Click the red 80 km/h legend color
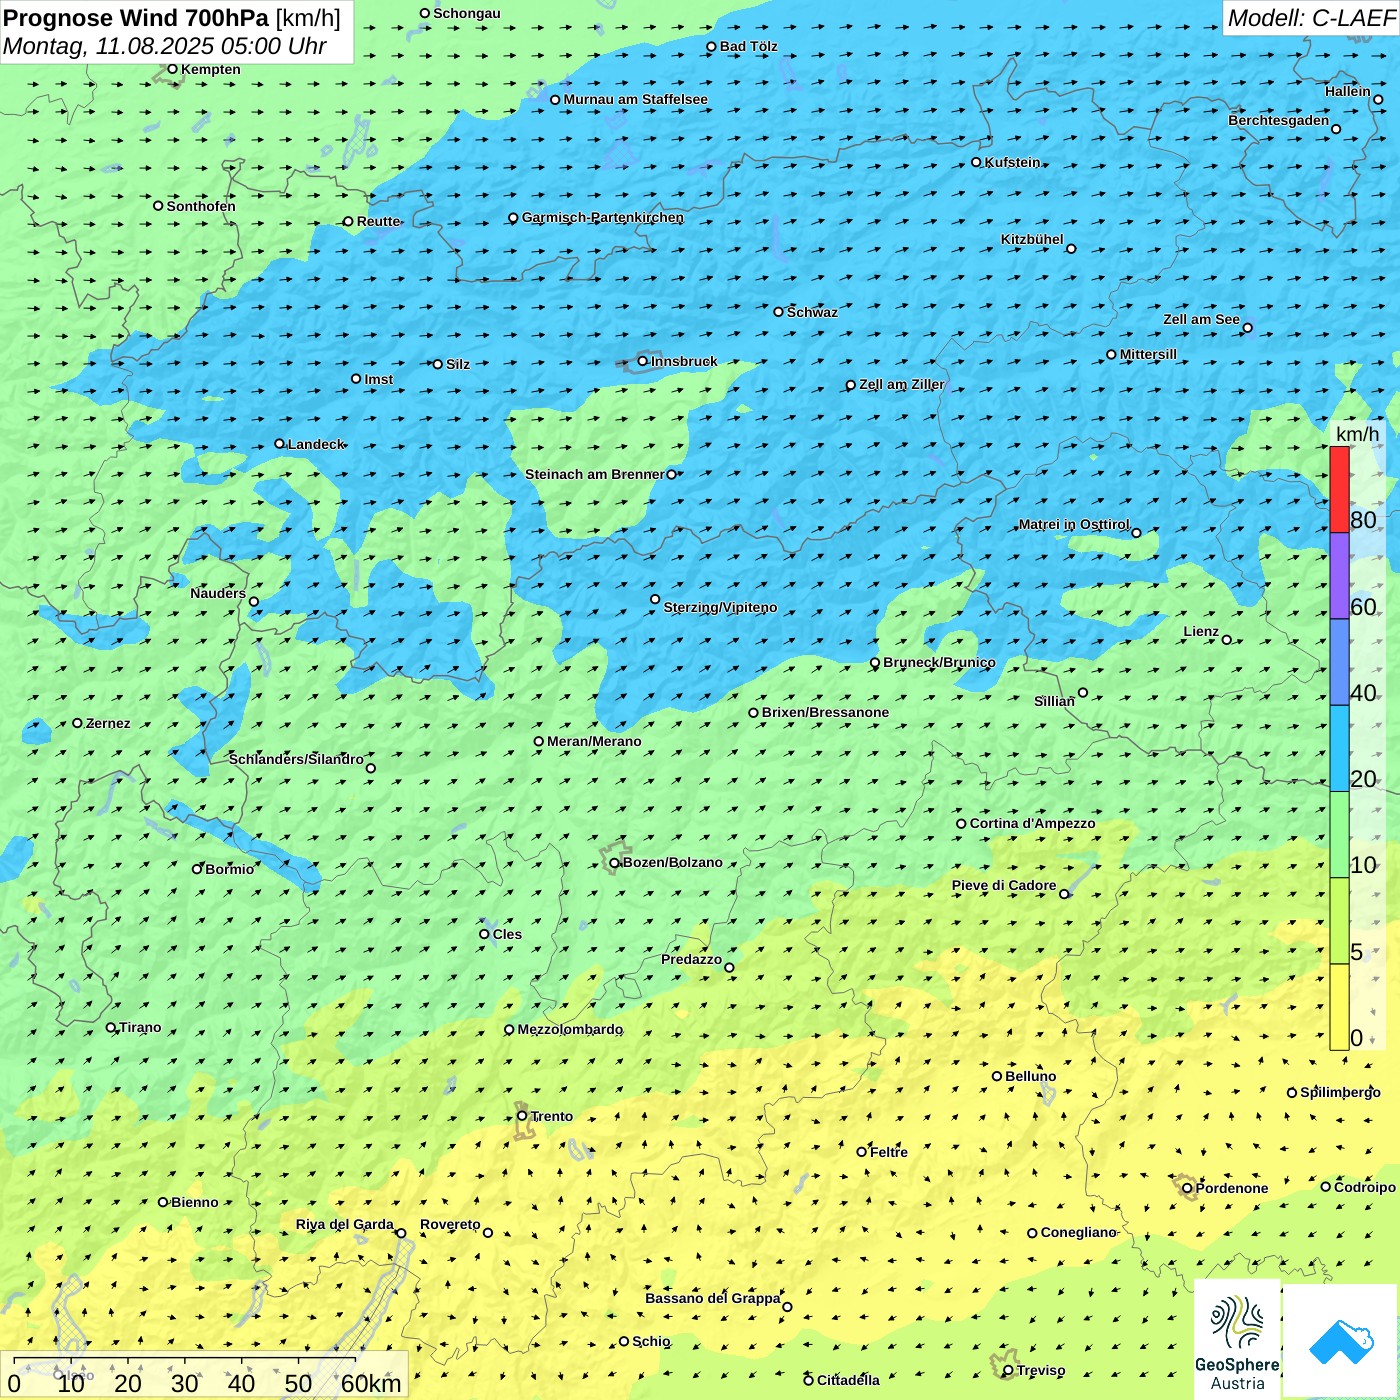Screen dimensions: 1400x1400 coord(1339,489)
